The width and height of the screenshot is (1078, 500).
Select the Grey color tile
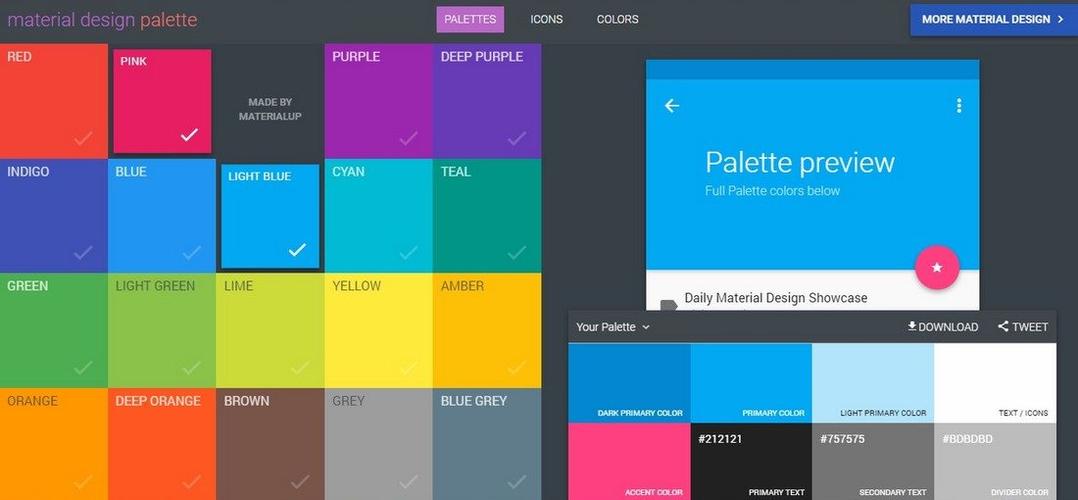[379, 444]
